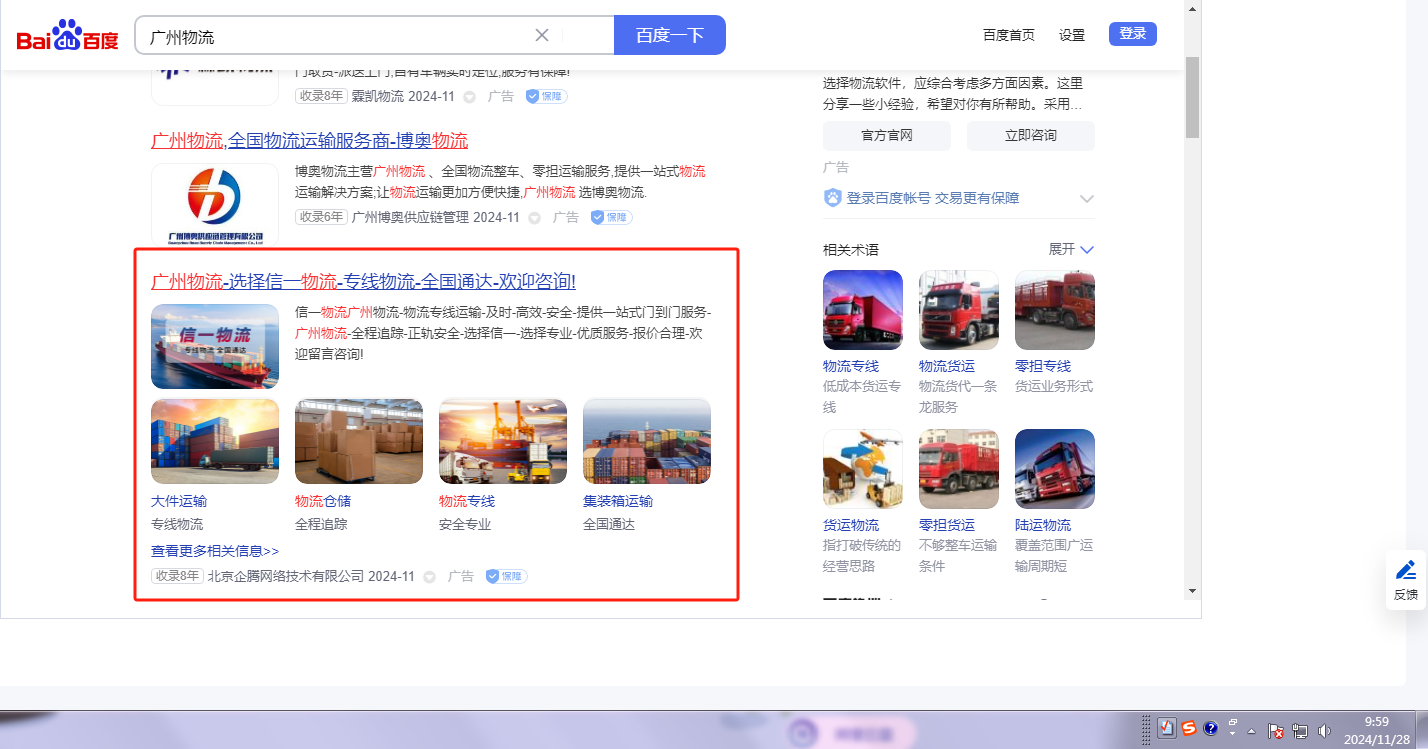This screenshot has width=1428, height=749.
Task: Click the truck image above 物流货运
Action: [x=959, y=310]
